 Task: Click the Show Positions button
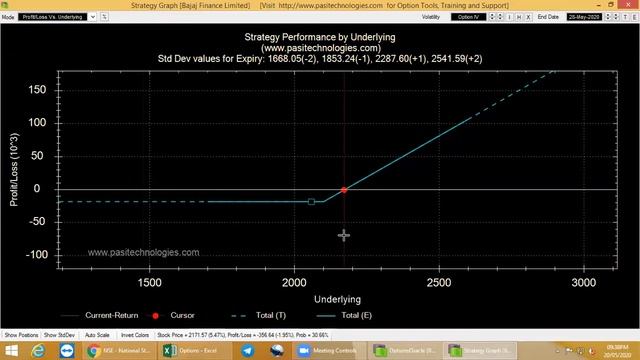pos(21,335)
